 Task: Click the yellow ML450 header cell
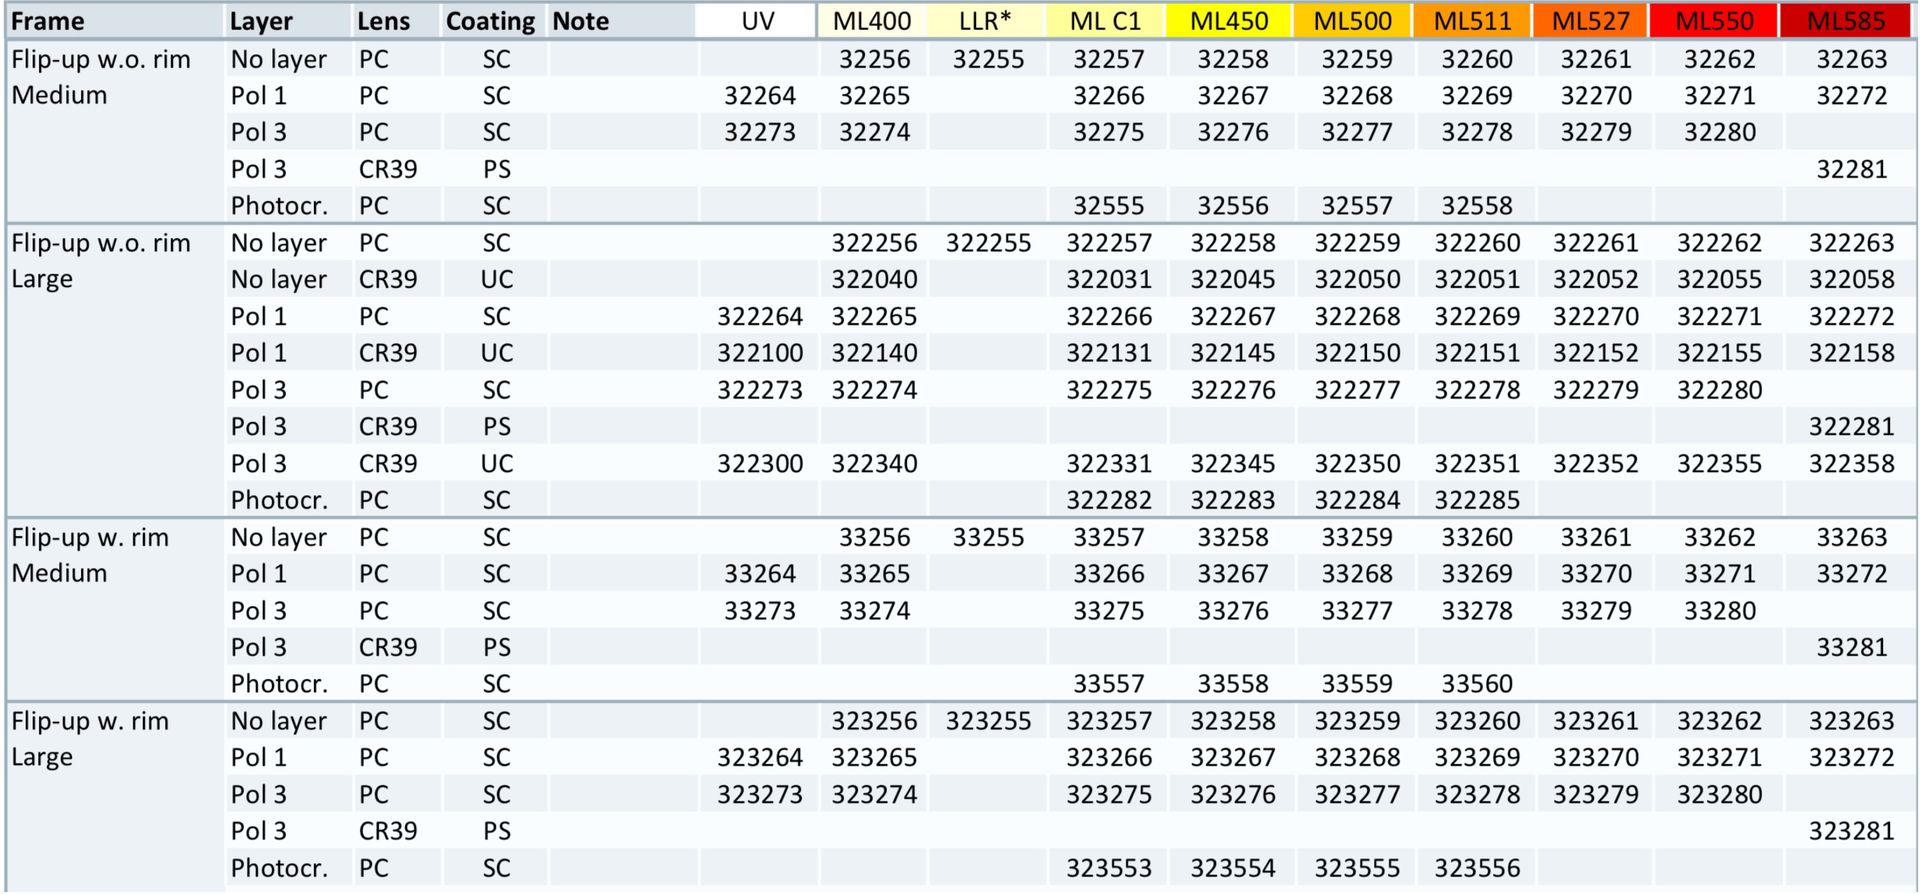point(1230,21)
